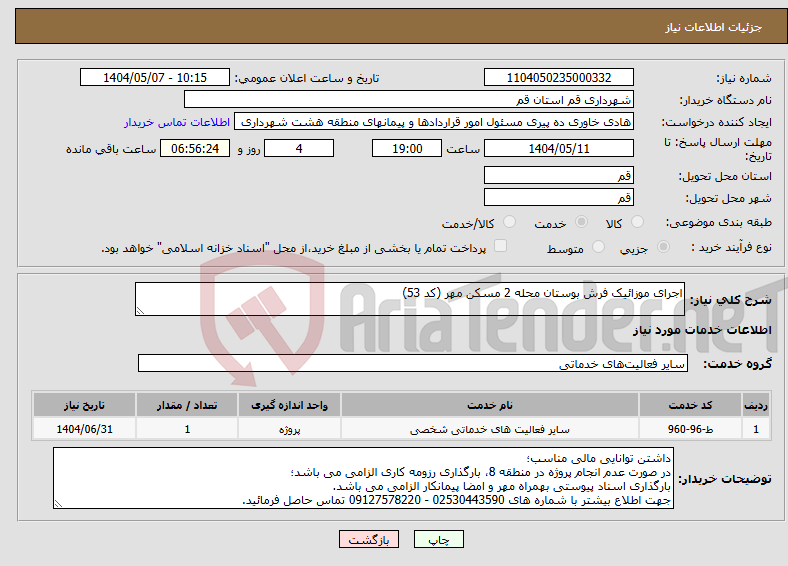The image size is (788, 566).
Task: Click the buyer organization name field
Action: coord(409,100)
